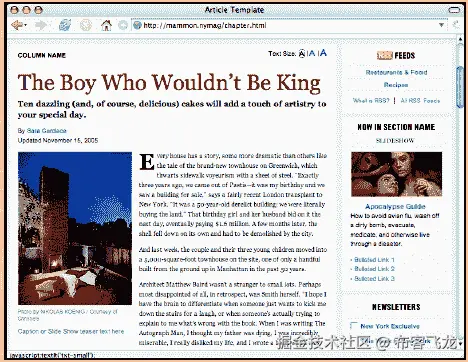Image resolution: width=468 pixels, height=362 pixels.
Task: Click the gray round button beside Home icon
Action: pos(123,25)
